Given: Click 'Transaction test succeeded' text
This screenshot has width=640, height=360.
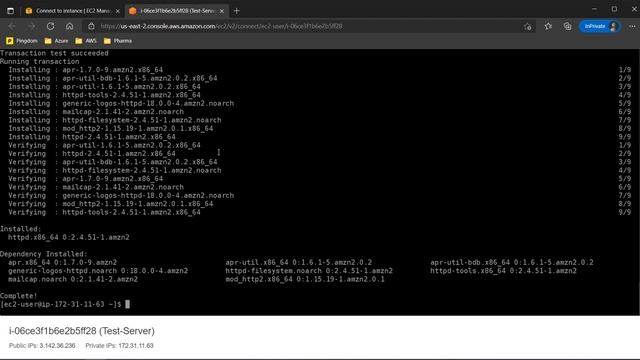Looking at the screenshot, I should point(54,53).
